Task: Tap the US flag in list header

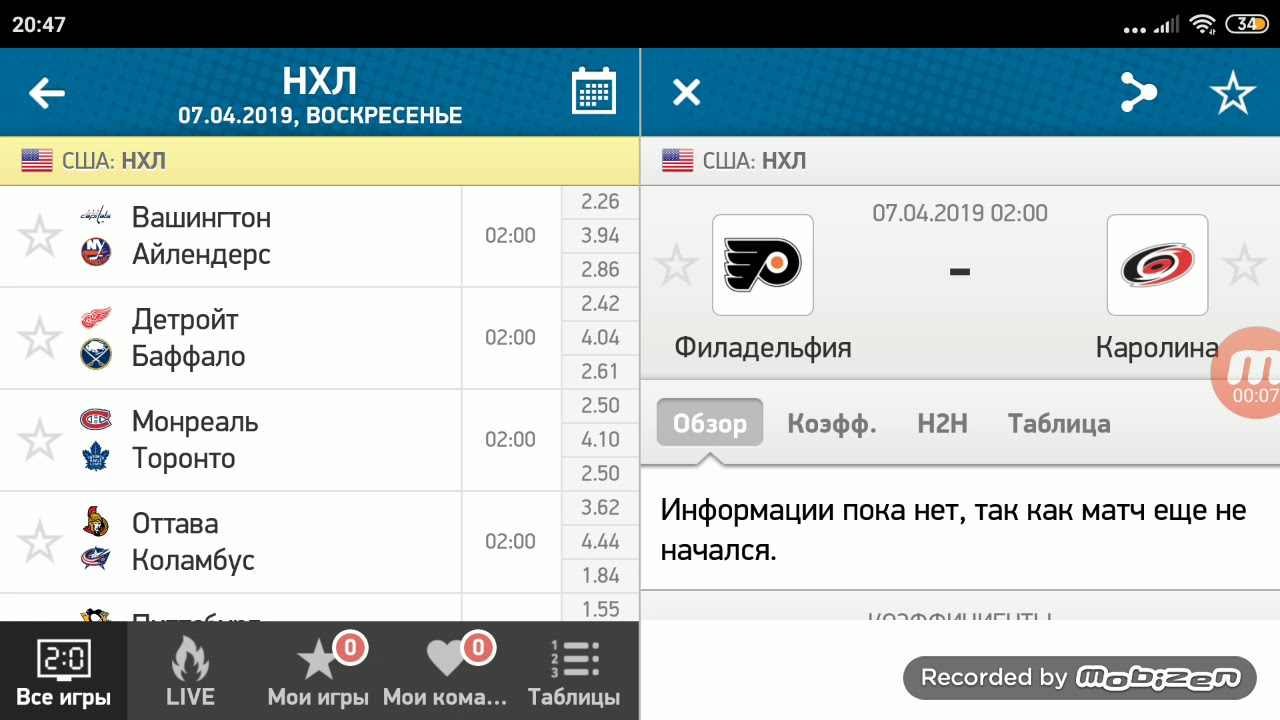Action: pos(37,161)
